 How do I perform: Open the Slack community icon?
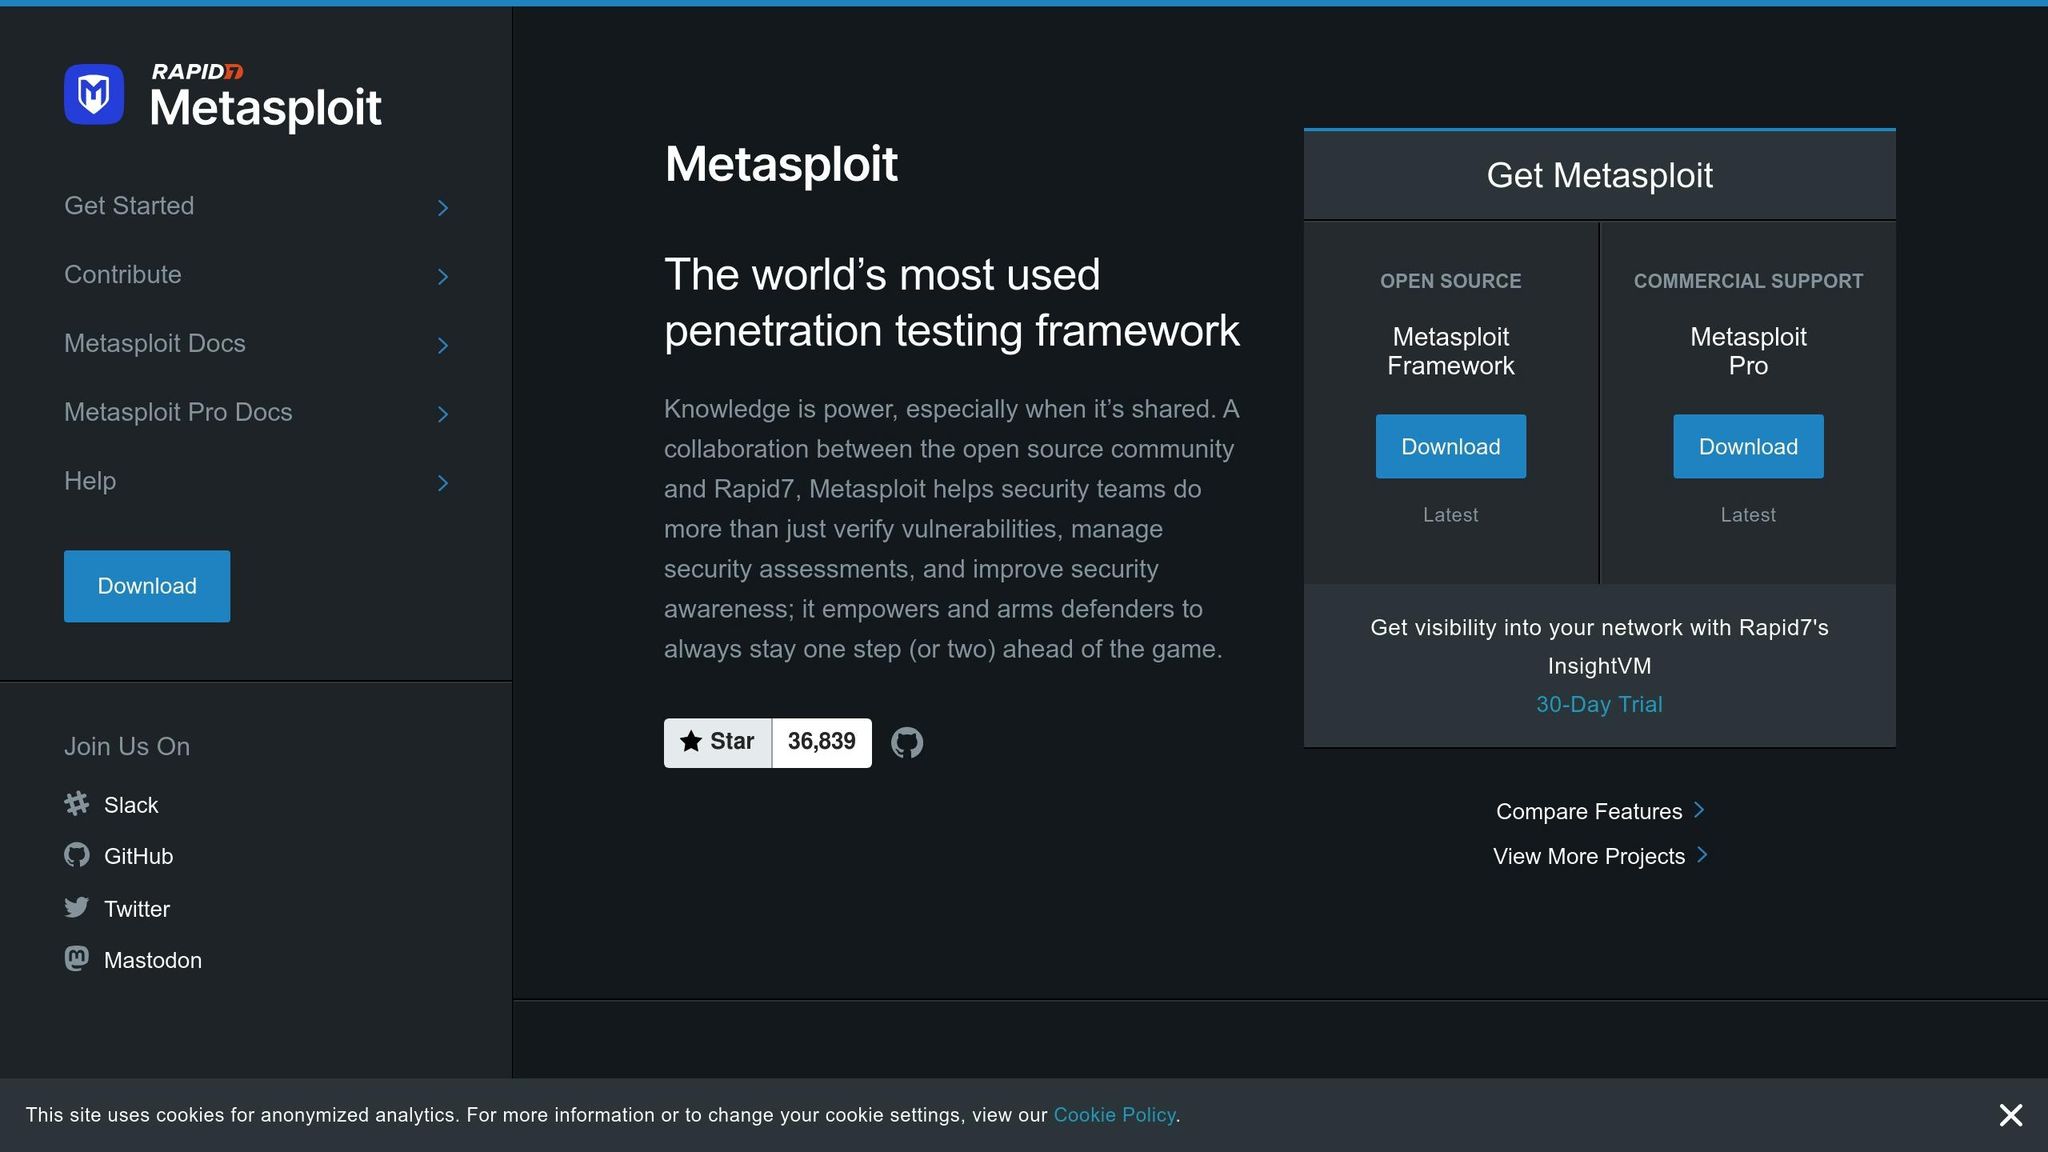pos(77,804)
